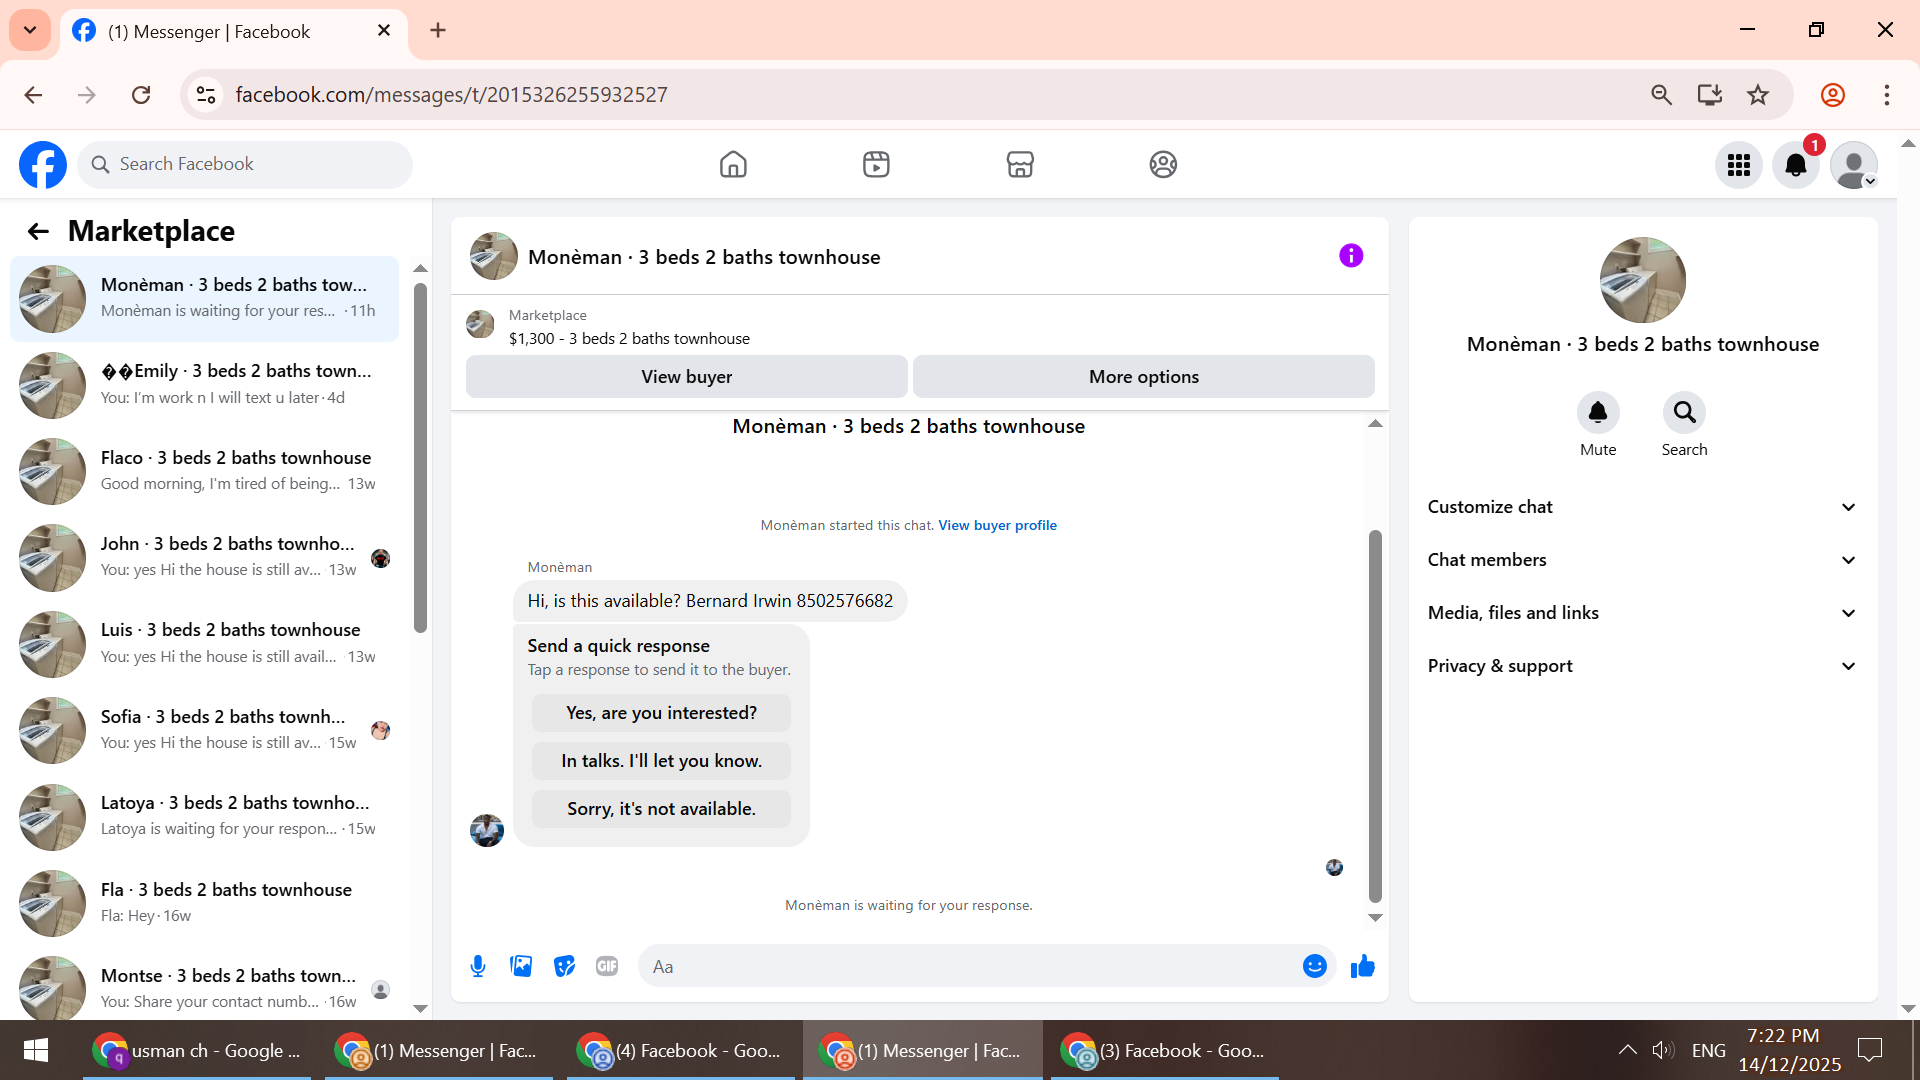Expand Privacy & support section
Image resolution: width=1920 pixels, height=1080 pixels.
click(x=1642, y=666)
